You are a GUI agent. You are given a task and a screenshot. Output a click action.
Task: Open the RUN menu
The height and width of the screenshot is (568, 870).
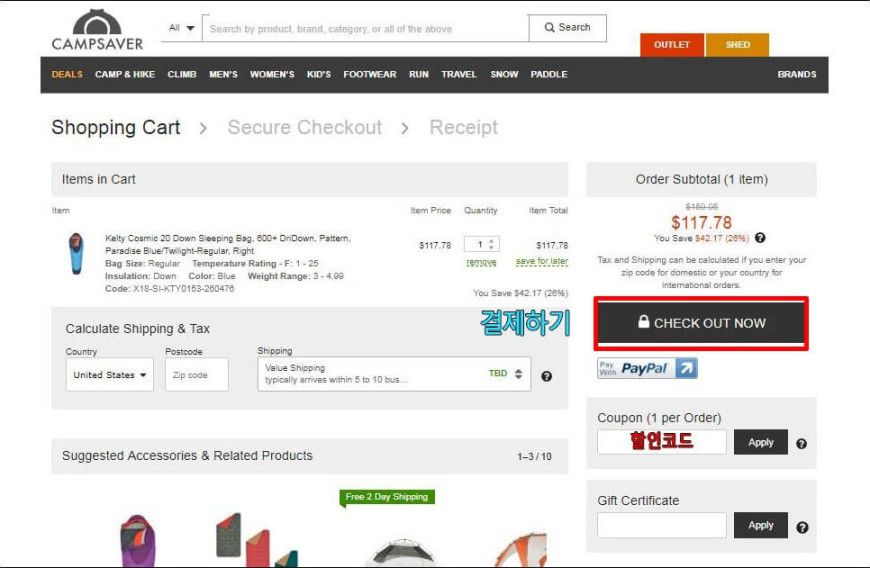[x=419, y=74]
